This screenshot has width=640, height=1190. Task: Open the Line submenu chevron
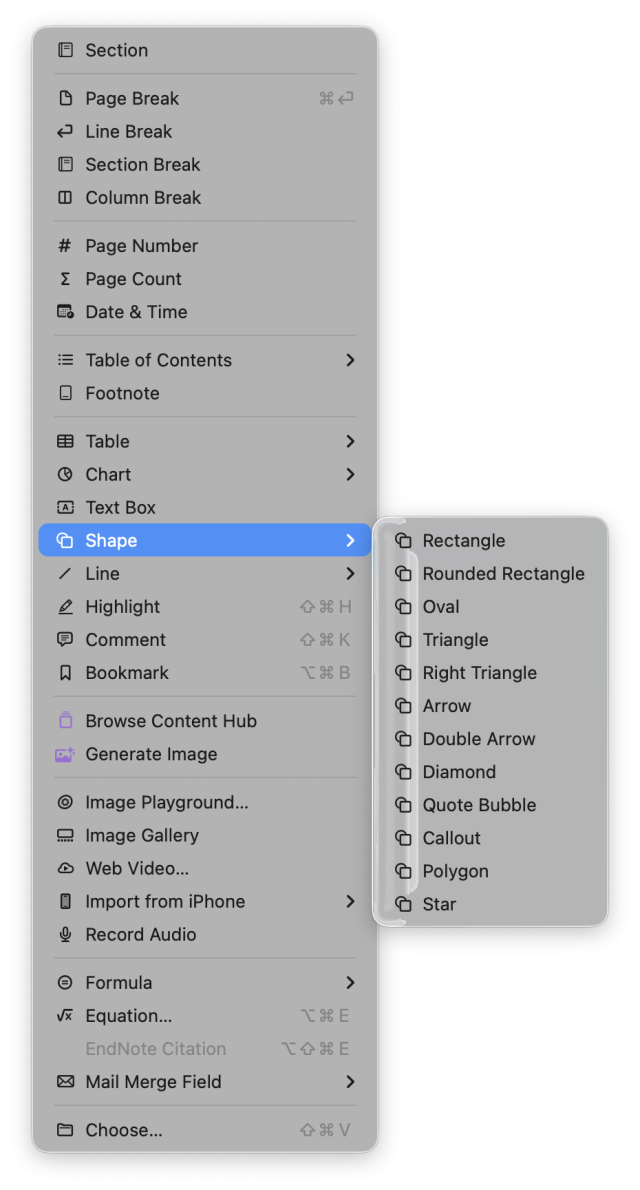(350, 573)
